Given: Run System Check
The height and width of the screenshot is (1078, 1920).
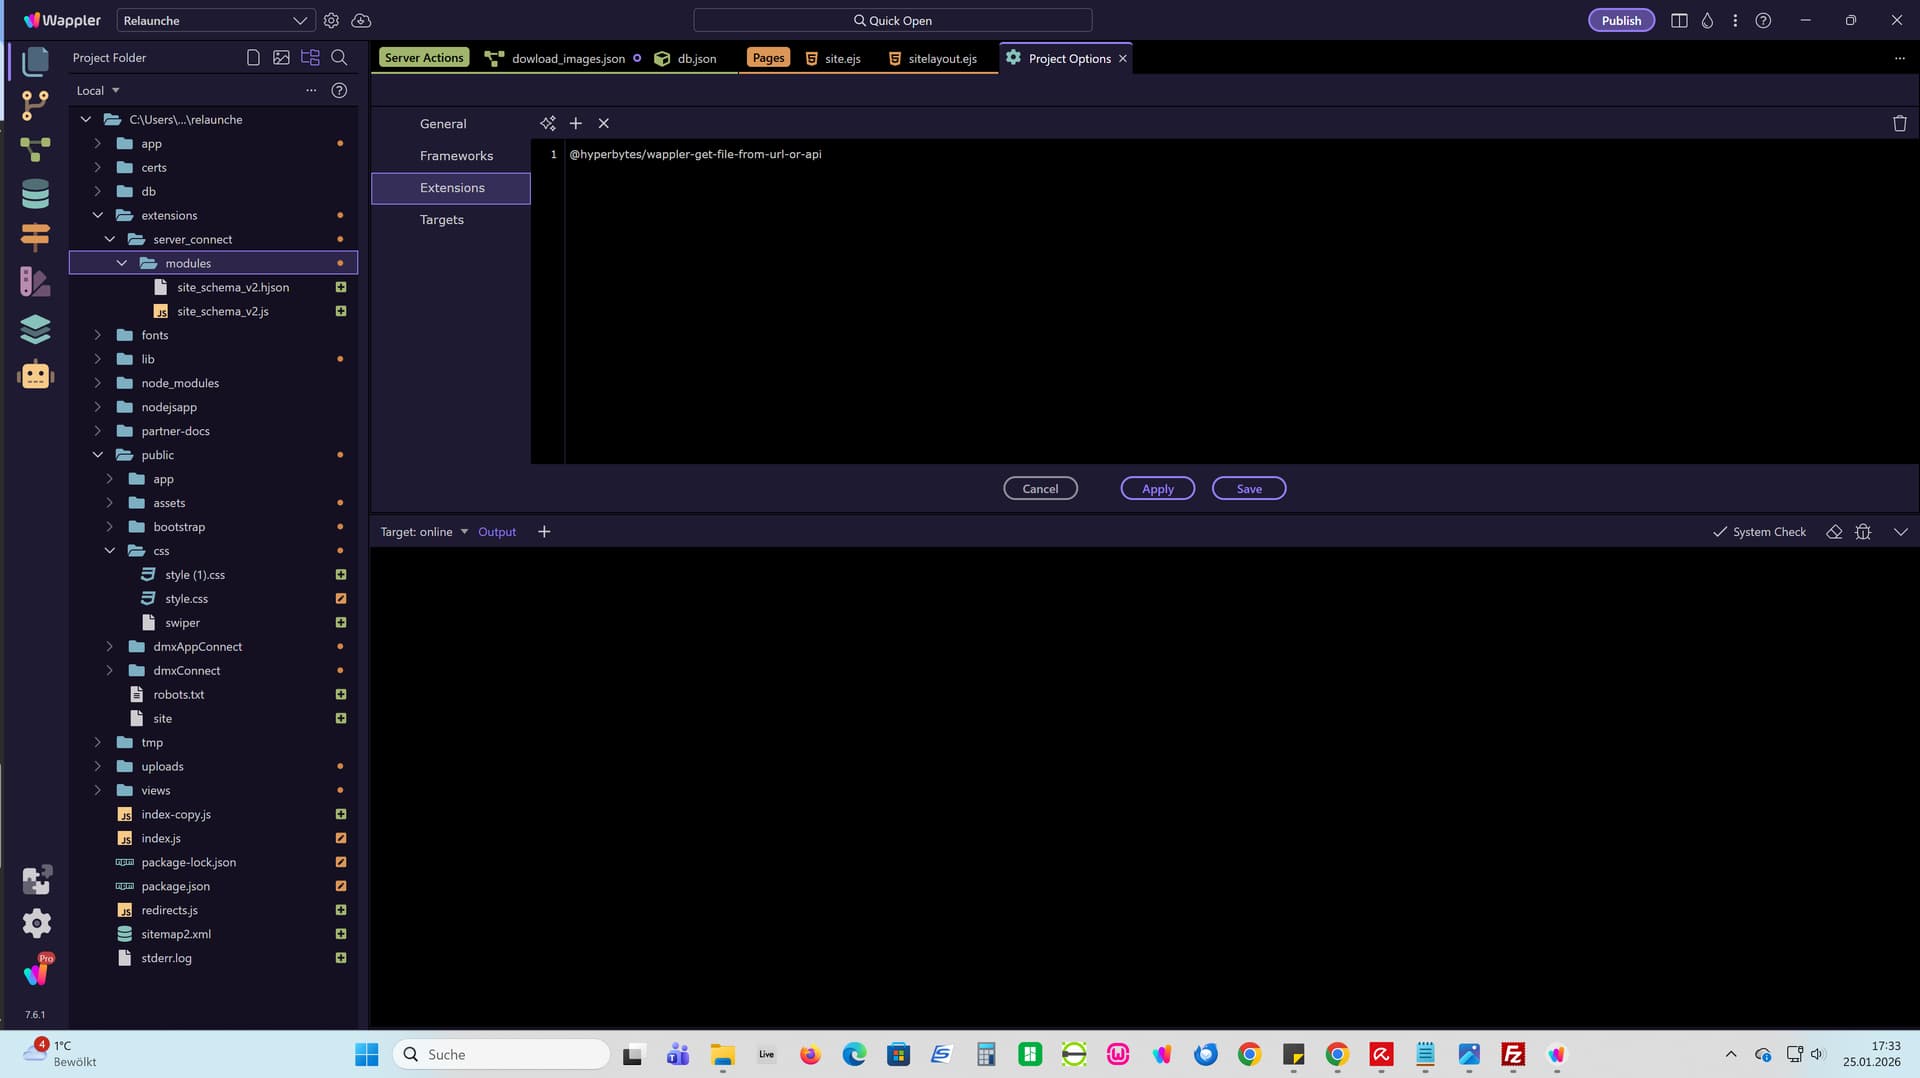Looking at the screenshot, I should [1759, 532].
